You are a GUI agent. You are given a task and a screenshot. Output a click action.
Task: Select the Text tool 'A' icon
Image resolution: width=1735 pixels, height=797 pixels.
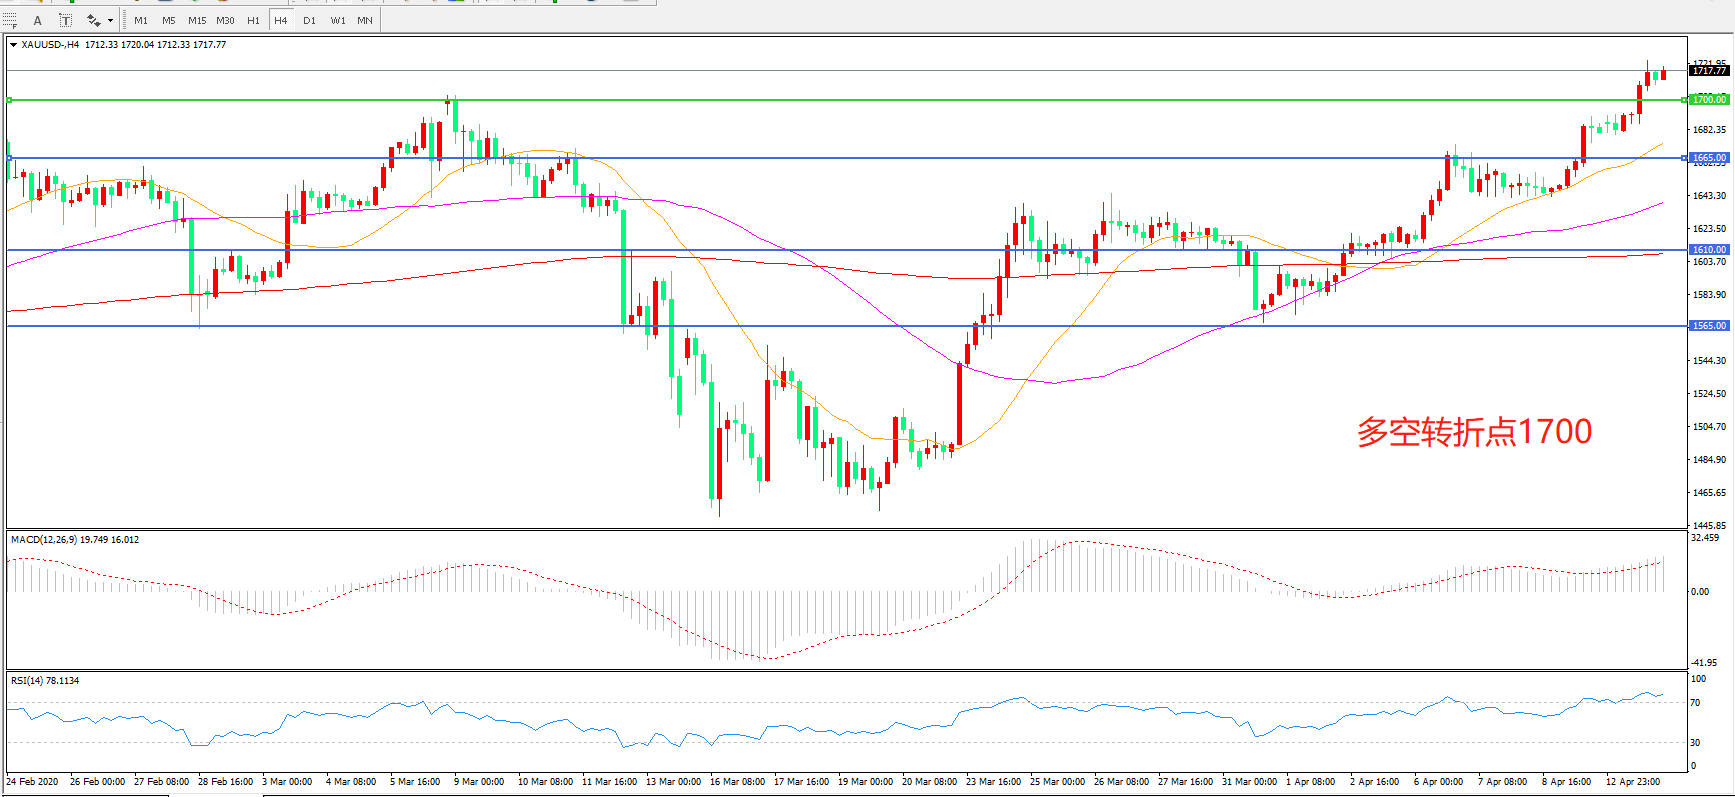click(x=38, y=20)
